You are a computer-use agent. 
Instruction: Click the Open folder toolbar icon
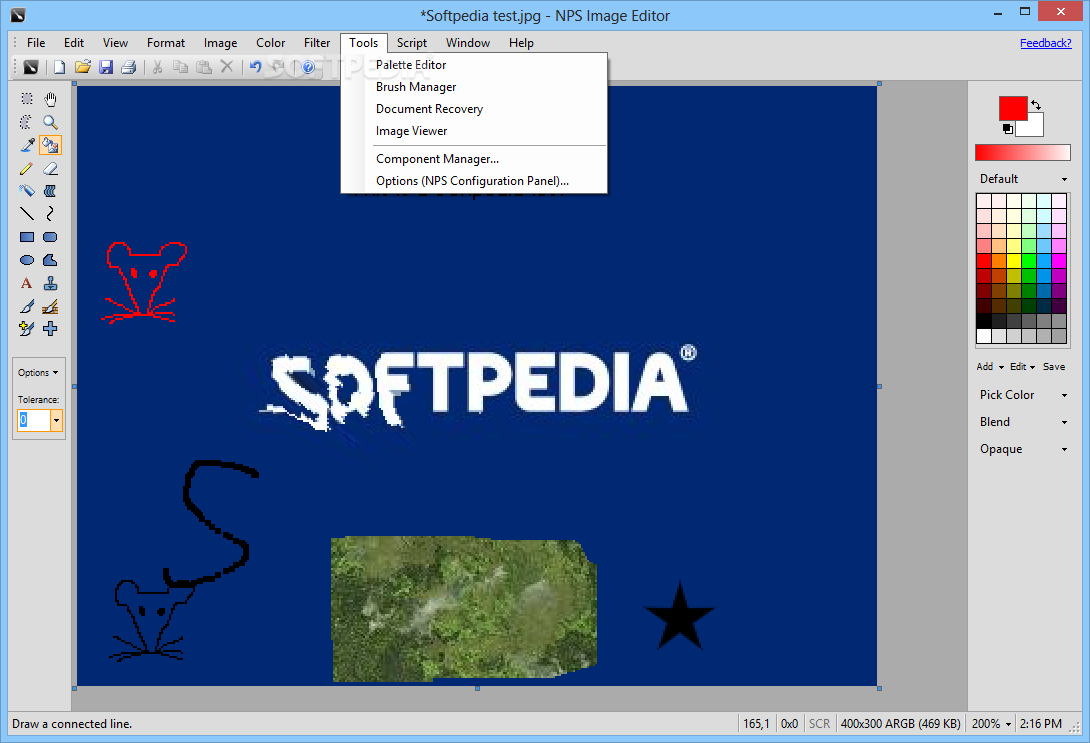(x=83, y=67)
